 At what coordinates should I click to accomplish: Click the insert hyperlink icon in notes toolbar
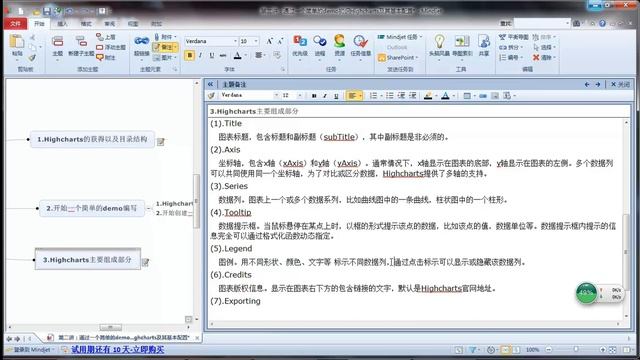point(483,96)
